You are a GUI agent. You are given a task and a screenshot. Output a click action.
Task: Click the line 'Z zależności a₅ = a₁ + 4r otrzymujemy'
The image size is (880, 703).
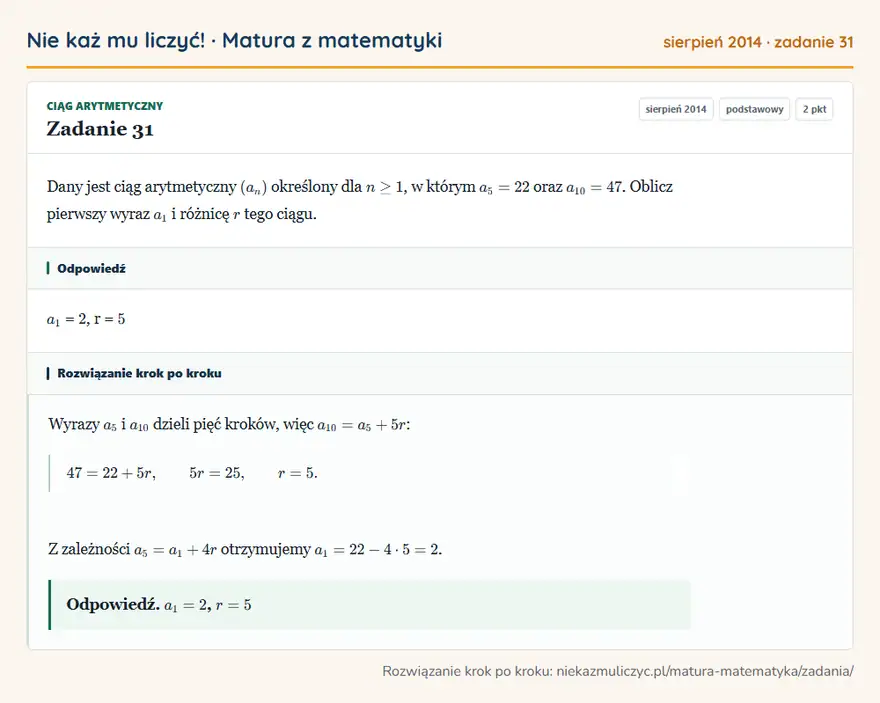coord(245,549)
